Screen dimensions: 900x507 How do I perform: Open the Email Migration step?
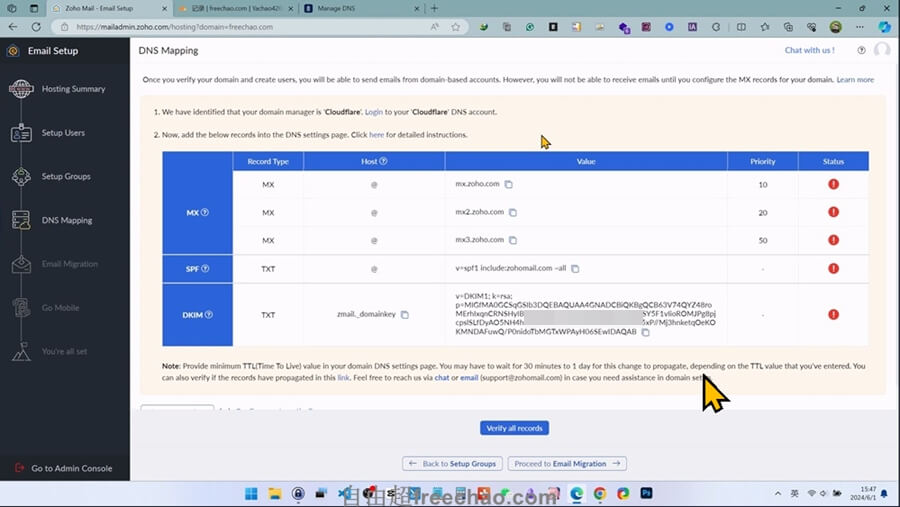pyautogui.click(x=69, y=264)
